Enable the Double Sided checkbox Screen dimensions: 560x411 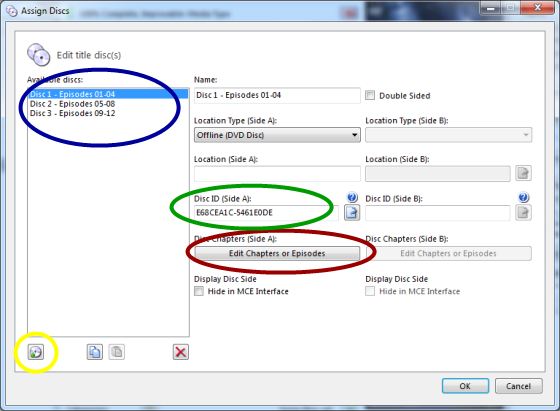coord(370,95)
